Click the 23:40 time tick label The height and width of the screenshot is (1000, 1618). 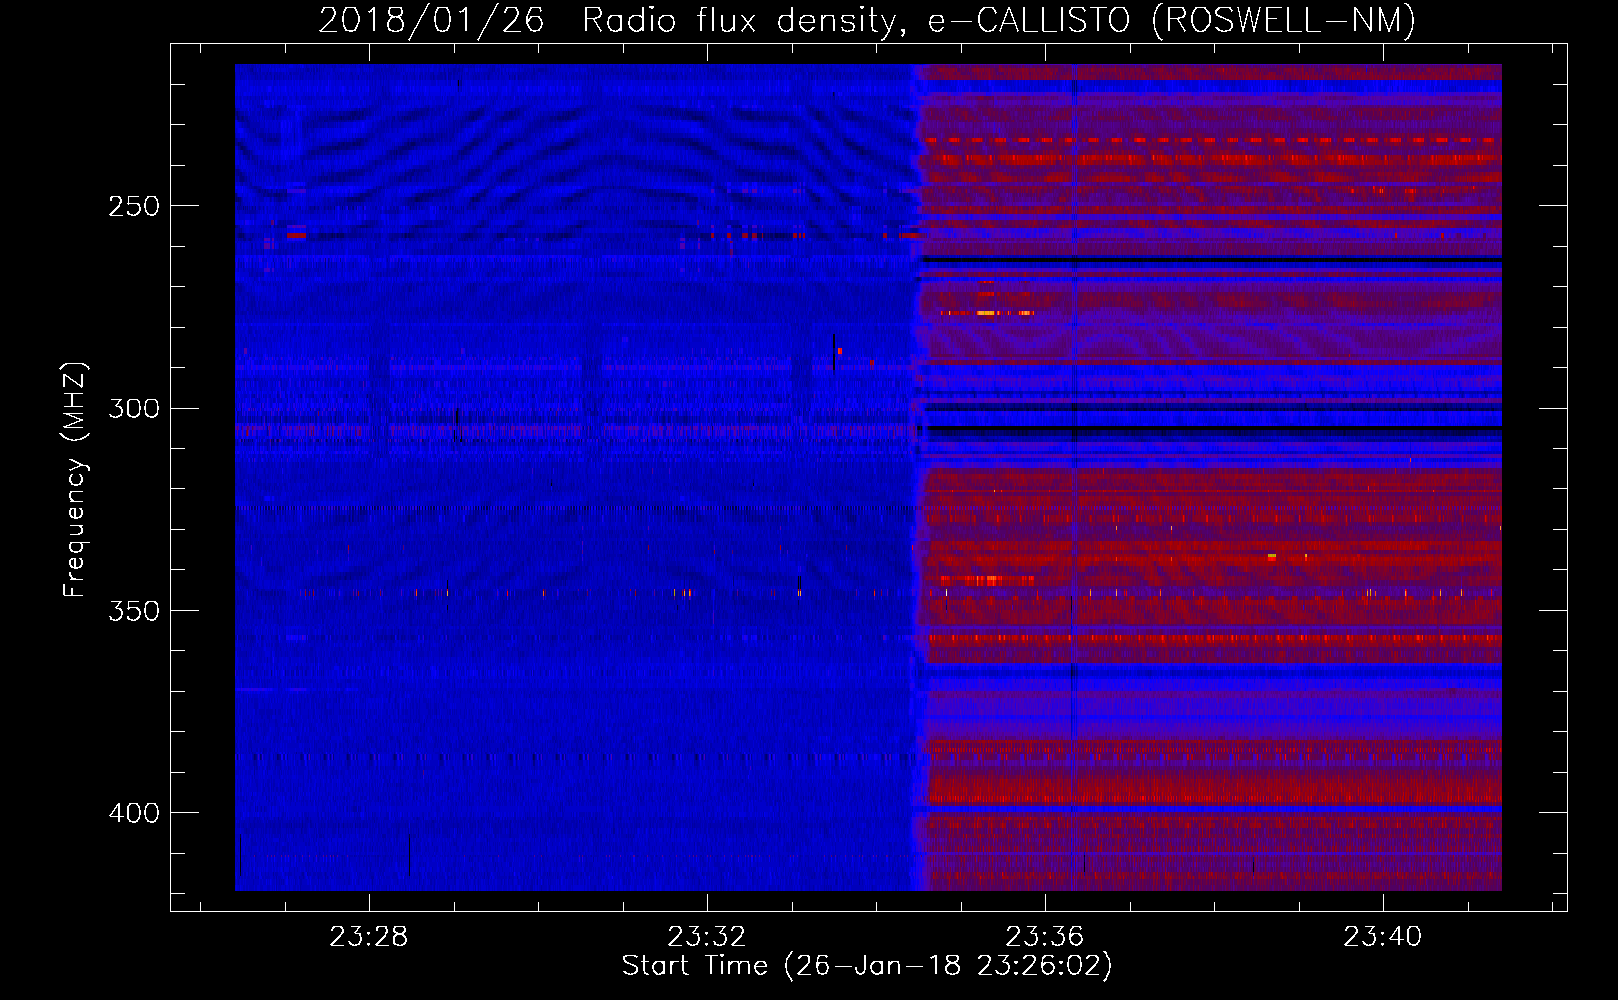pos(1383,937)
